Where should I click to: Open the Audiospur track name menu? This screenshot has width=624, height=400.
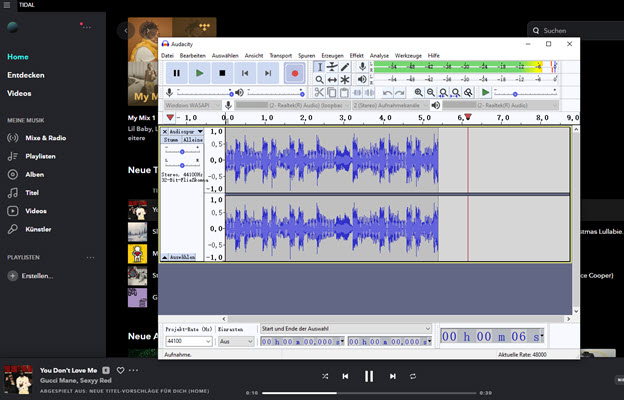[186, 131]
